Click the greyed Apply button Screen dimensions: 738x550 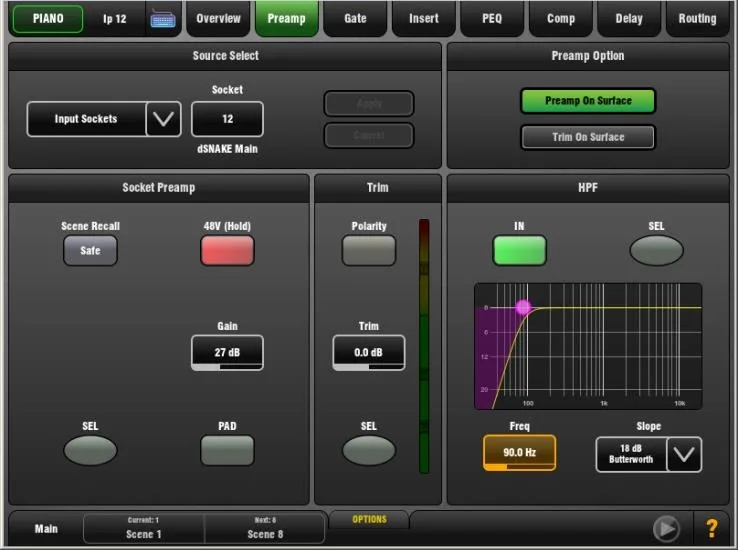click(369, 104)
